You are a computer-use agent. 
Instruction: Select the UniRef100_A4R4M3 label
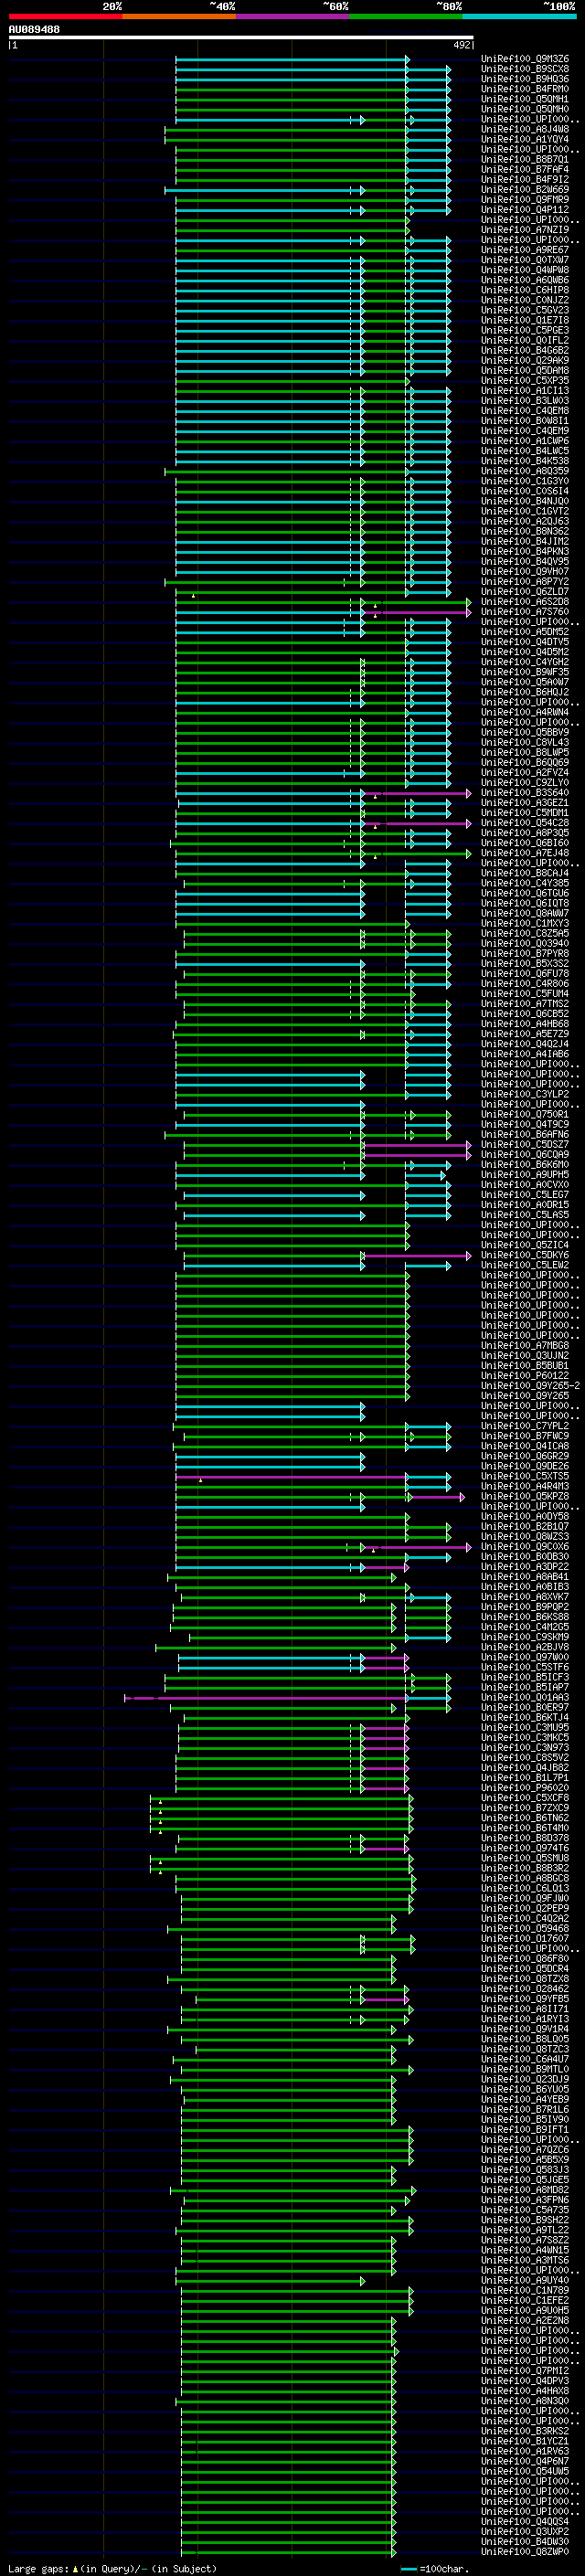coord(525,1486)
